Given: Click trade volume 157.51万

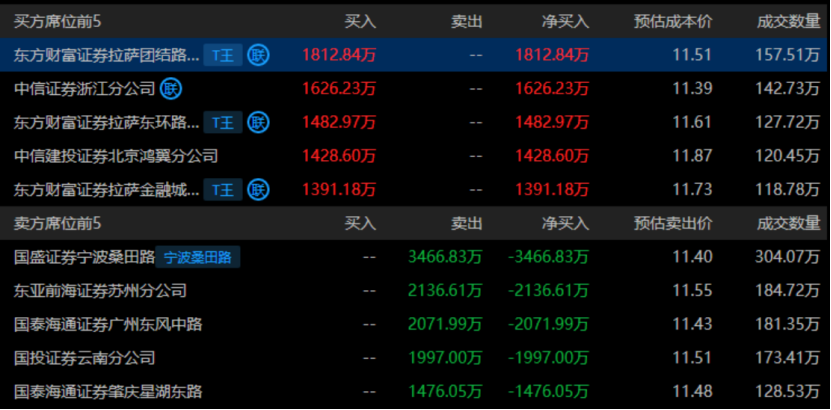Looking at the screenshot, I should (x=788, y=55).
